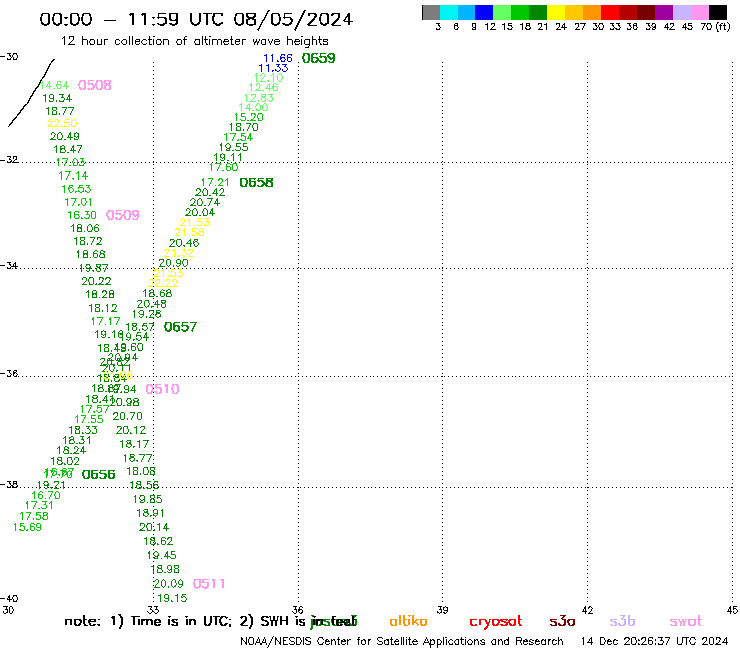Click the 14.00 light green value
The height and width of the screenshot is (650, 740).
pos(253,107)
